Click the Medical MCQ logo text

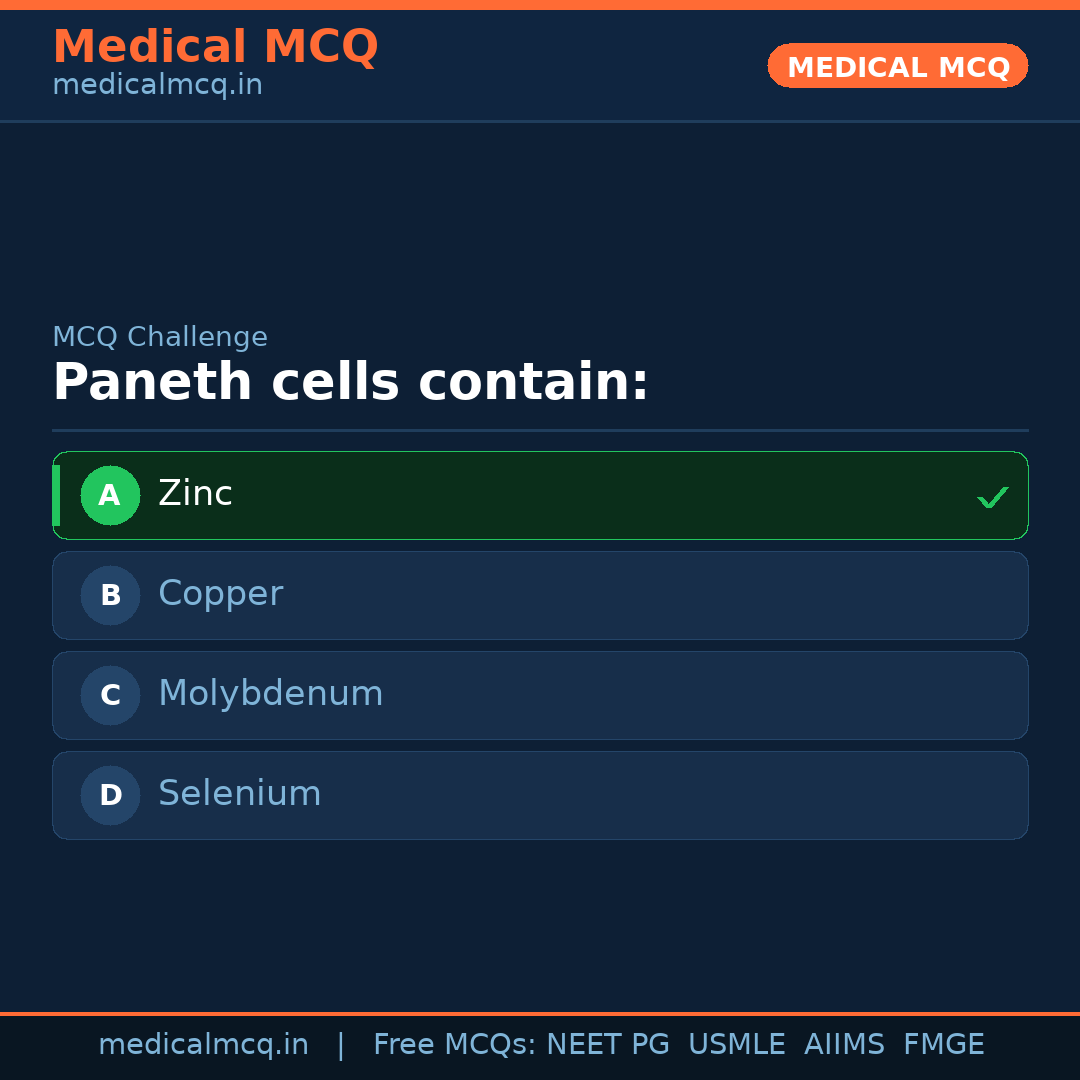pos(215,46)
